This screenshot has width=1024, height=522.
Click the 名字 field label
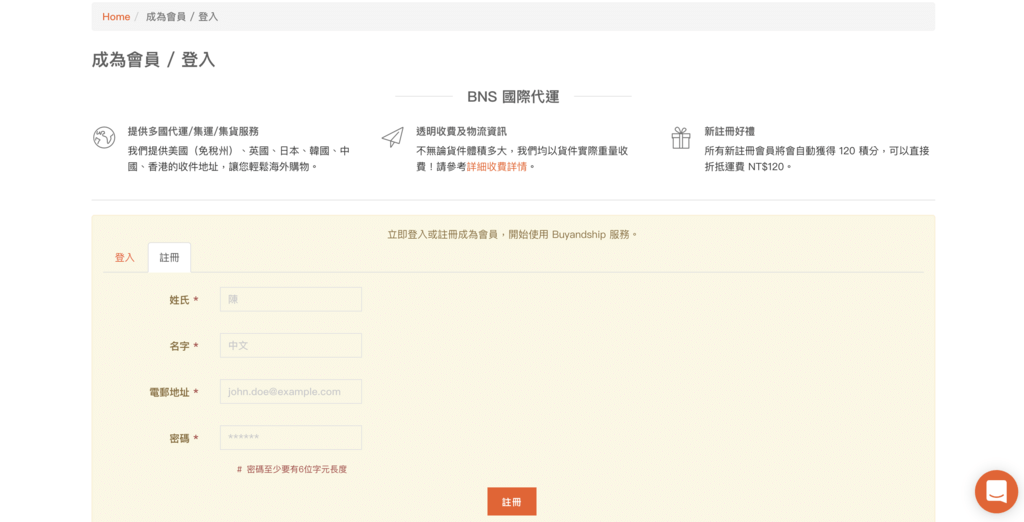click(x=184, y=346)
